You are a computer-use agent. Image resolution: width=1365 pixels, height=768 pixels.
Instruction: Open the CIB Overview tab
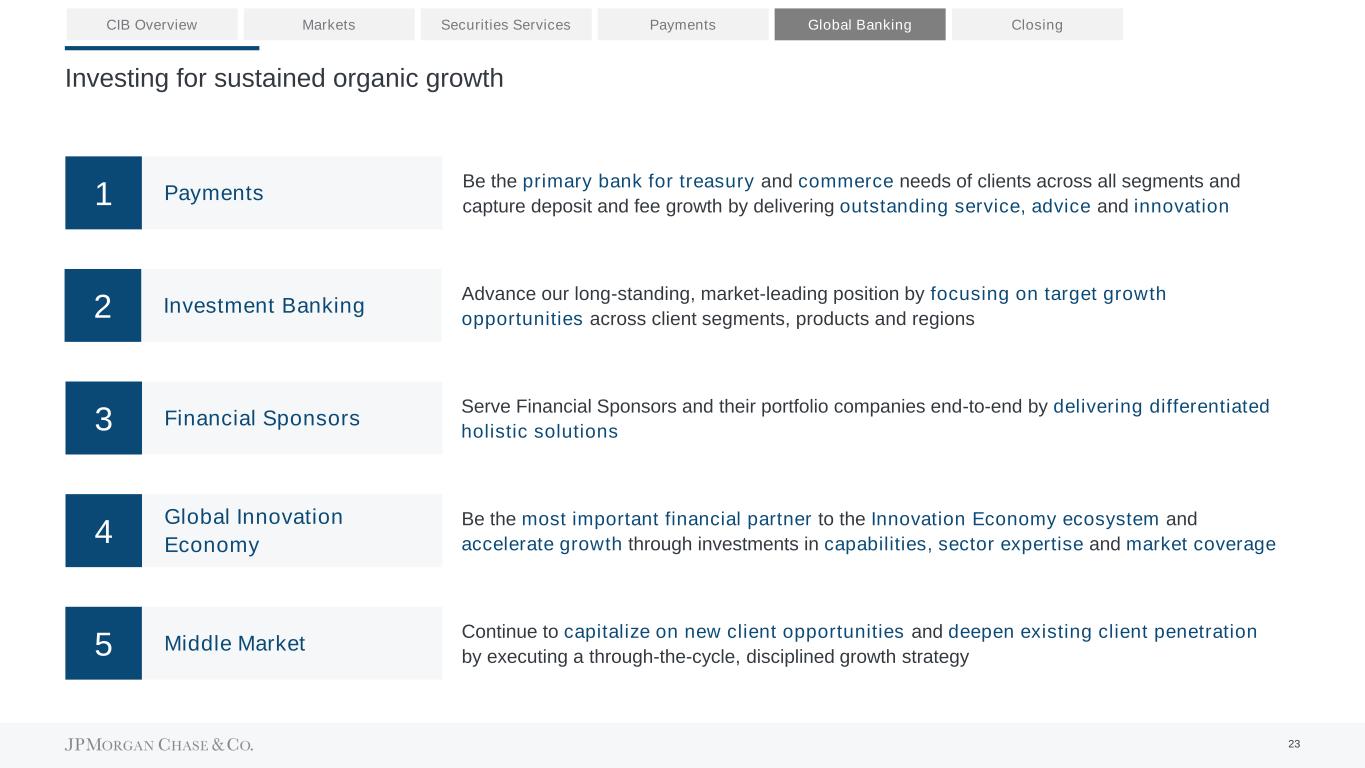(x=152, y=24)
